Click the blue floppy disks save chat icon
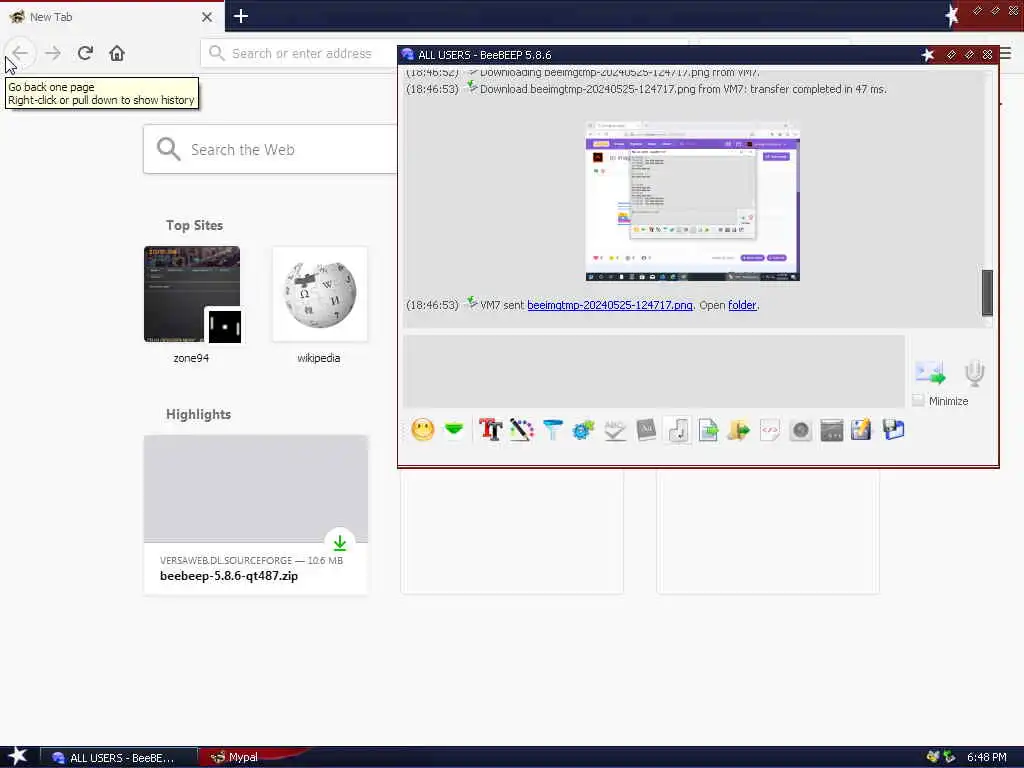Image resolution: width=1024 pixels, height=768 pixels. click(x=893, y=430)
